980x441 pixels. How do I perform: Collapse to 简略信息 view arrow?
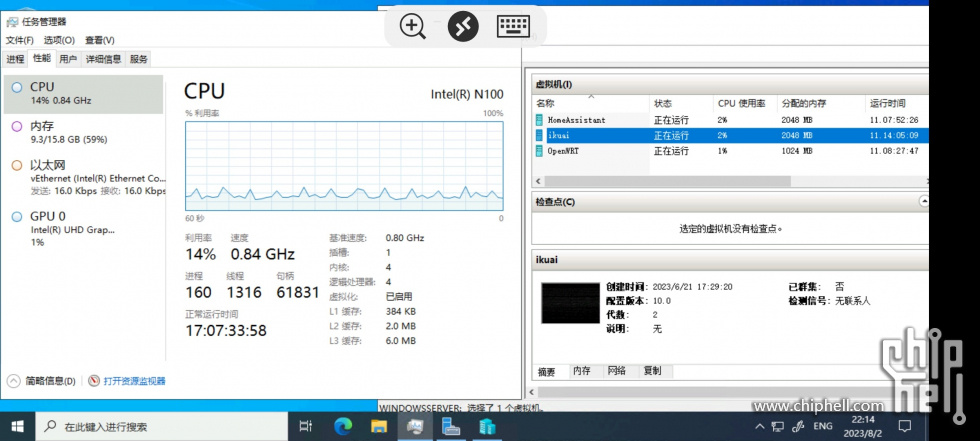point(13,380)
